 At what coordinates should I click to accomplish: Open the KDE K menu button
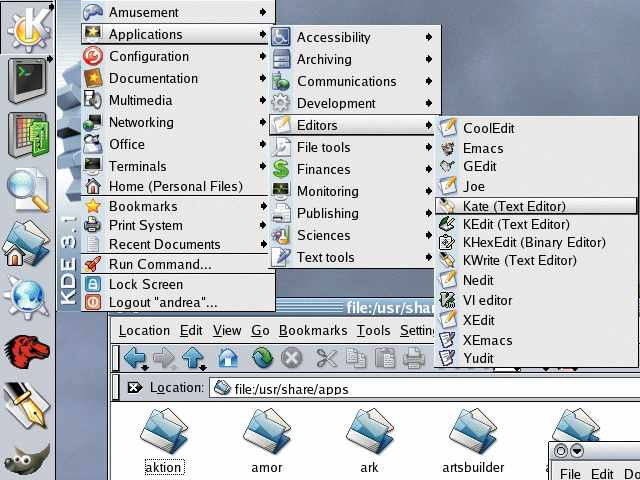[x=27, y=27]
